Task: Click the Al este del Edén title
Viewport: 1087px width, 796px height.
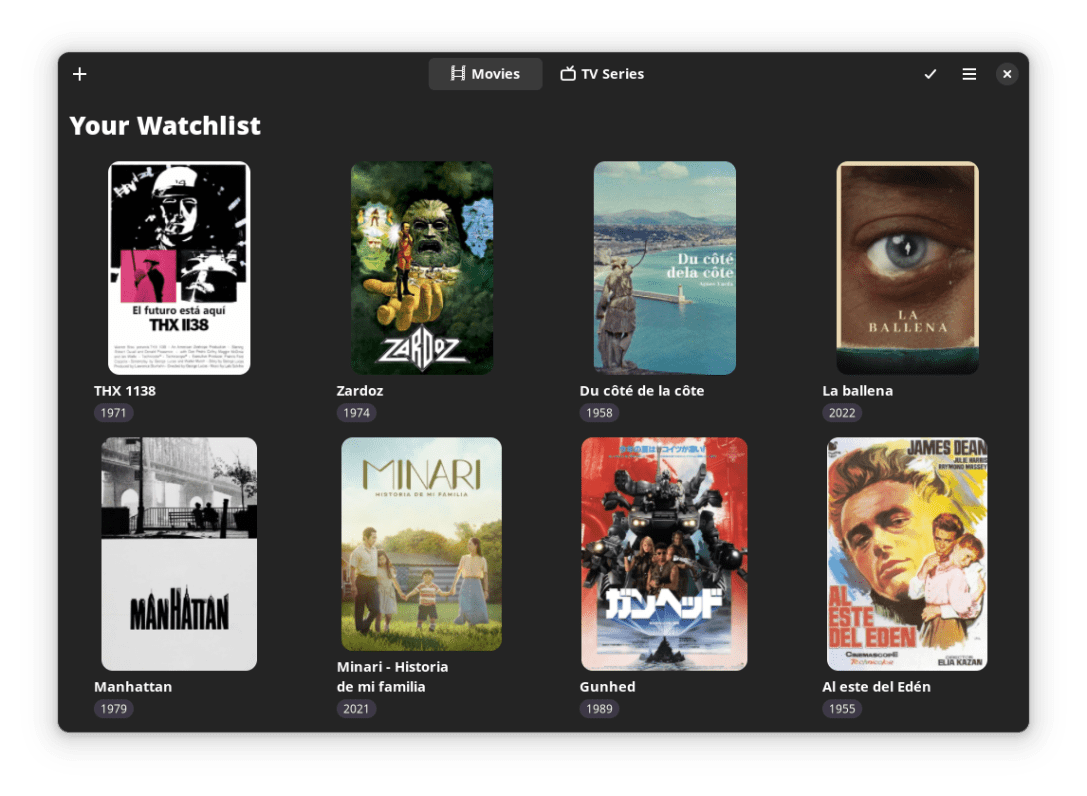Action: pos(876,687)
